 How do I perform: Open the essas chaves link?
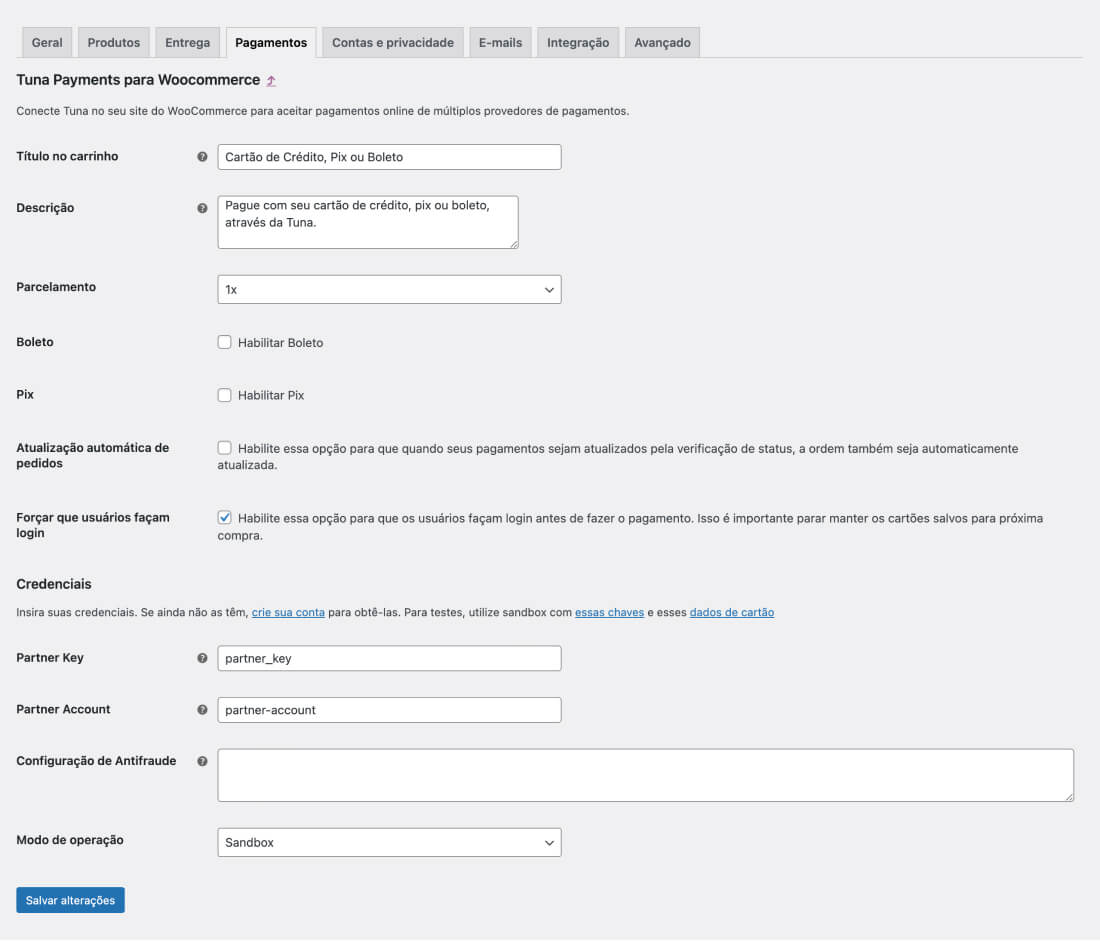[x=610, y=613]
